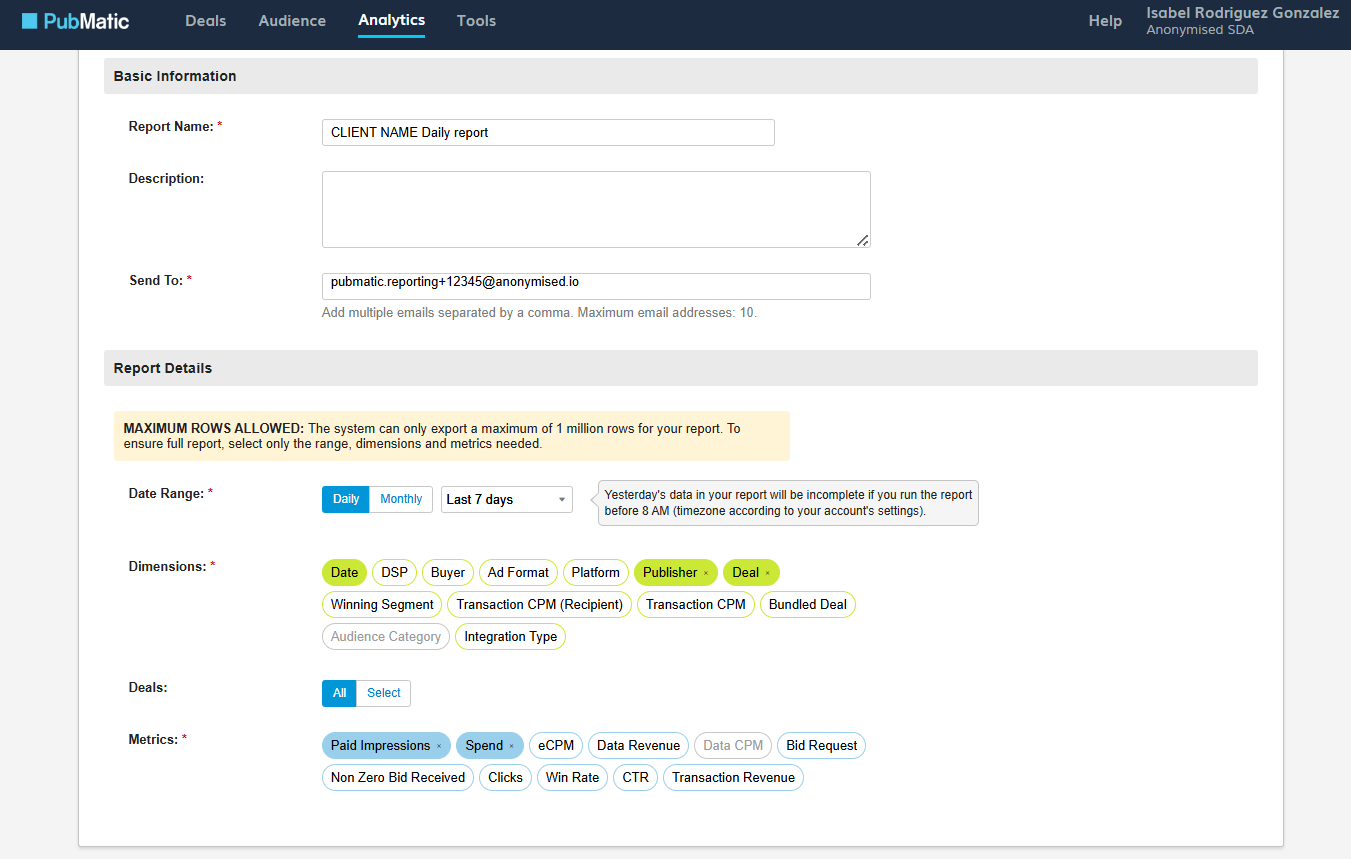Remove the Deal dimension via its x
The height and width of the screenshot is (859, 1351).
[x=768, y=573]
